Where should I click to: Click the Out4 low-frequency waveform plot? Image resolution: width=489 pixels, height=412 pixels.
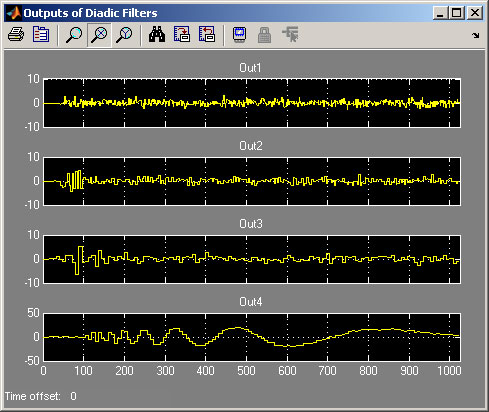[252, 337]
